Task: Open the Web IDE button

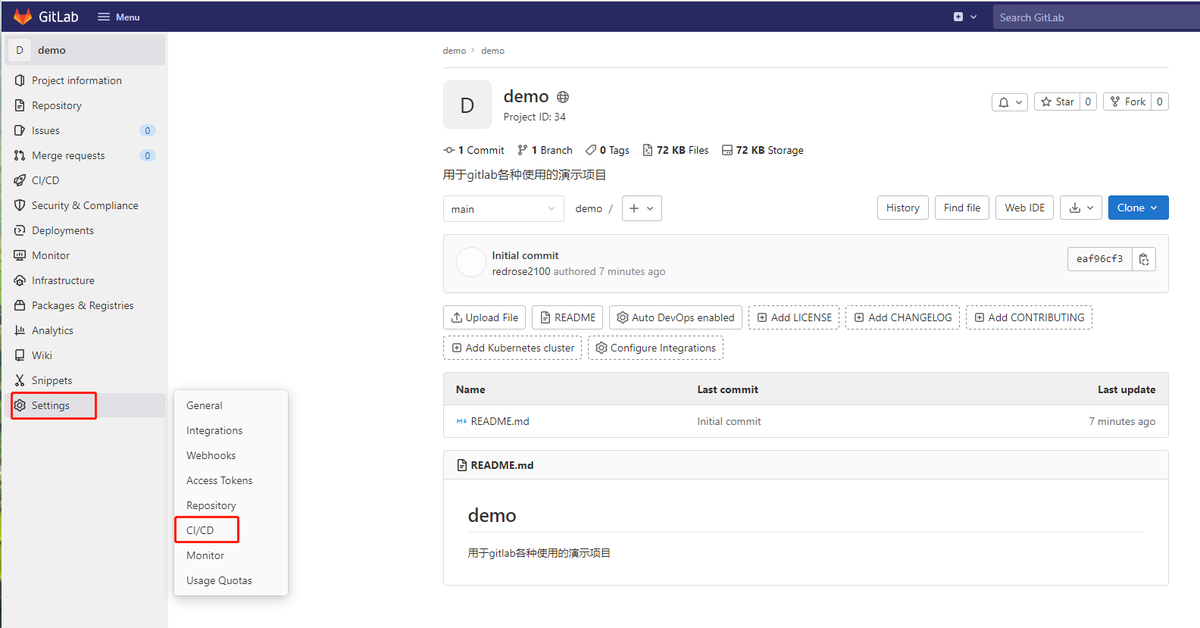Action: click(x=1025, y=208)
